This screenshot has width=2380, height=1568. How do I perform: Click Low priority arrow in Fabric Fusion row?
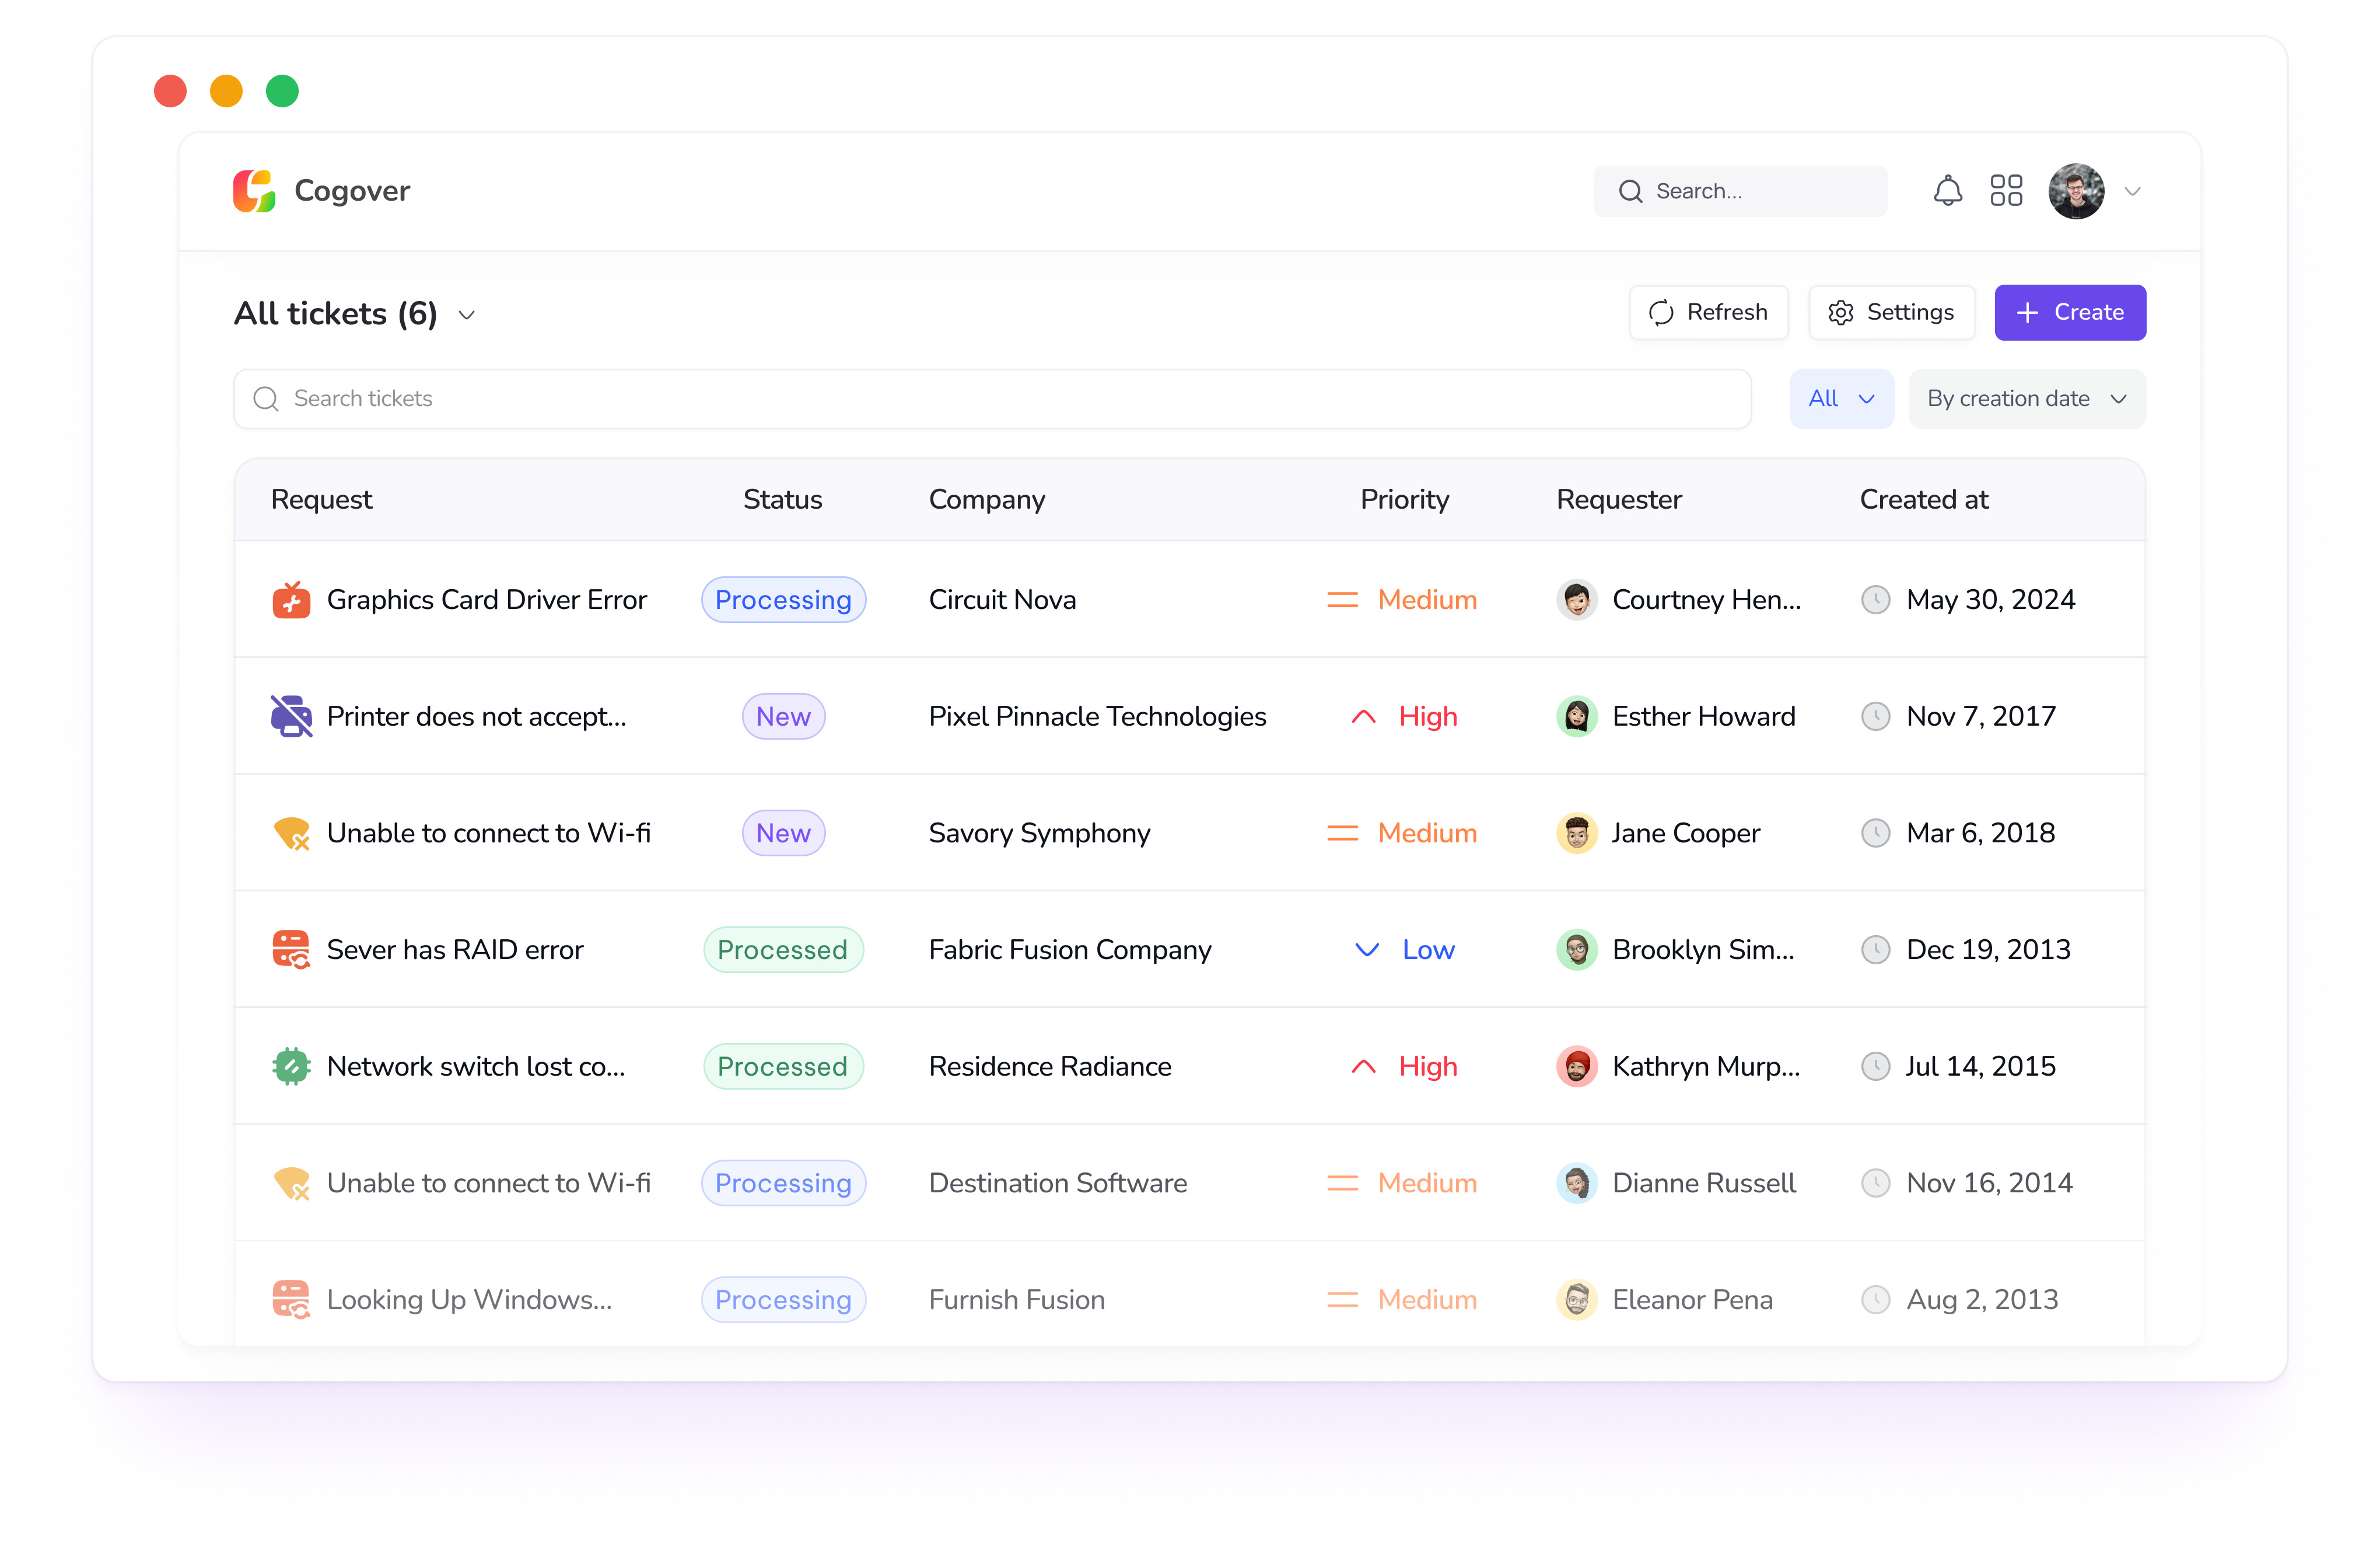click(1366, 950)
